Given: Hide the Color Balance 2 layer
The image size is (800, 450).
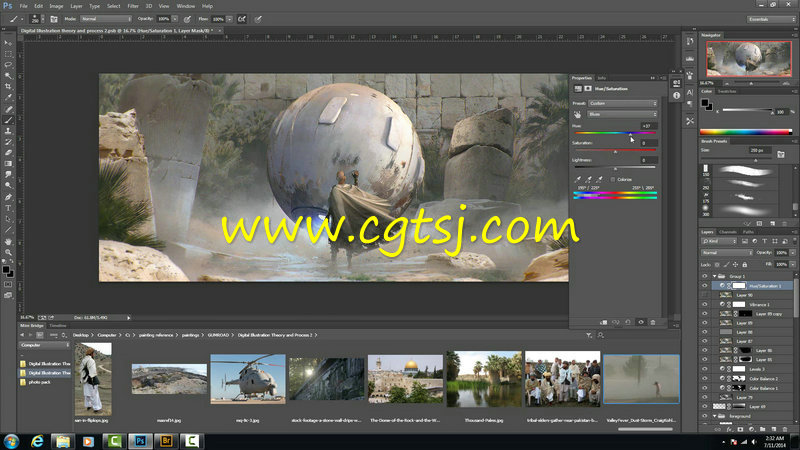Looking at the screenshot, I should click(x=705, y=379).
